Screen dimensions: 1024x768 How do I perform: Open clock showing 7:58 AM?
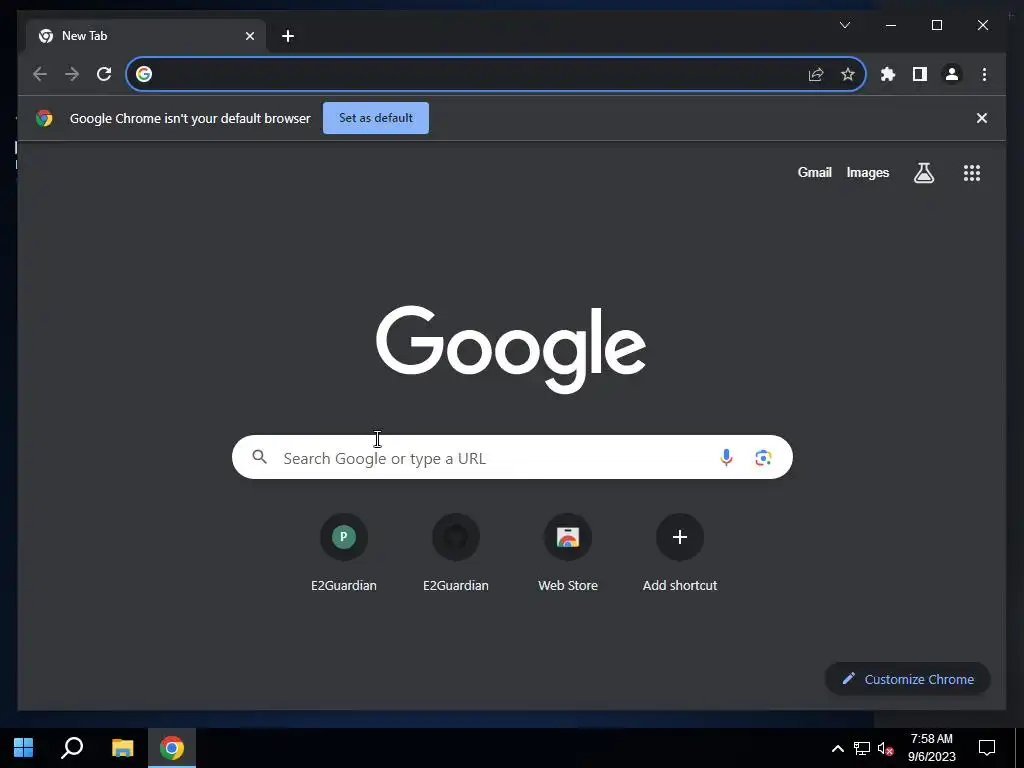pyautogui.click(x=932, y=748)
